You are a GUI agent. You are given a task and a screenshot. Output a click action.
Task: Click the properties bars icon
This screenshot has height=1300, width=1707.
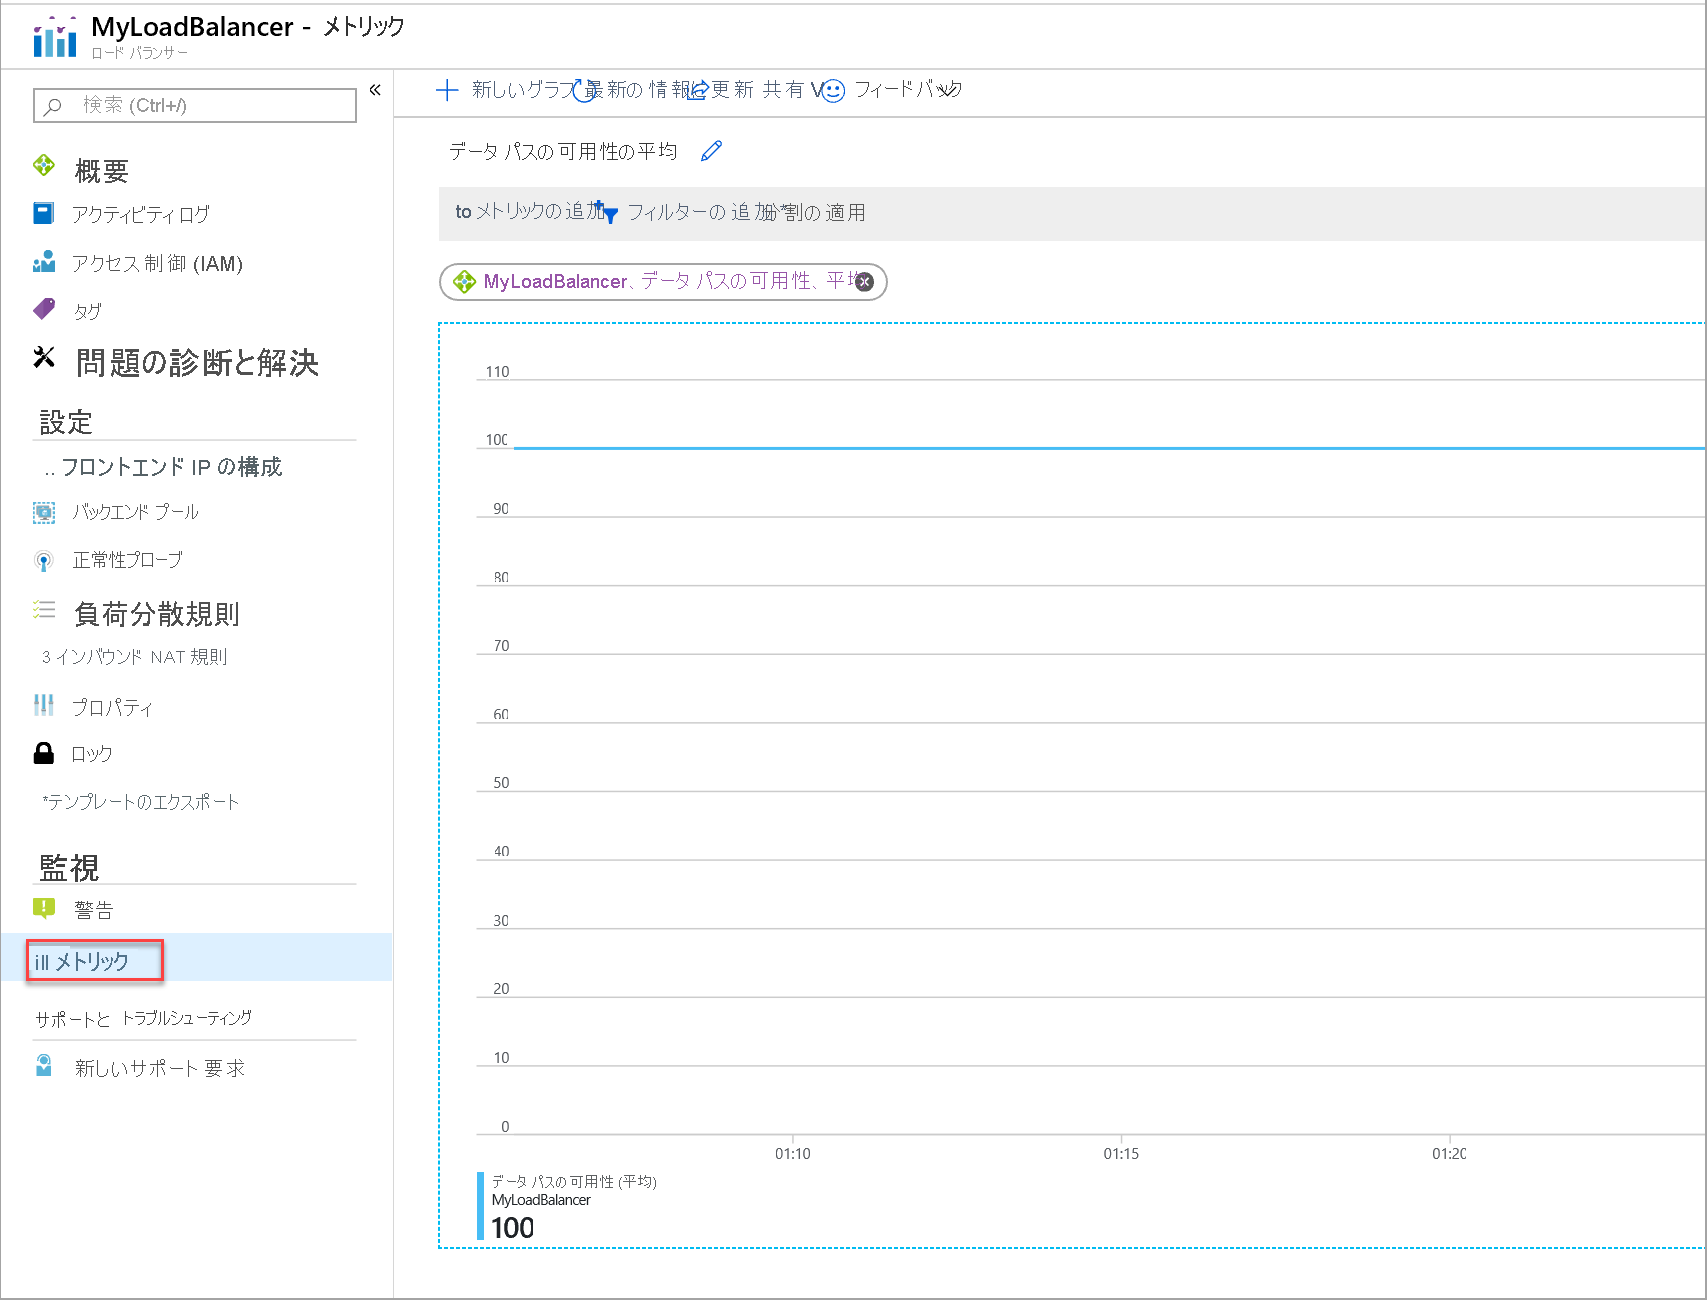(44, 705)
